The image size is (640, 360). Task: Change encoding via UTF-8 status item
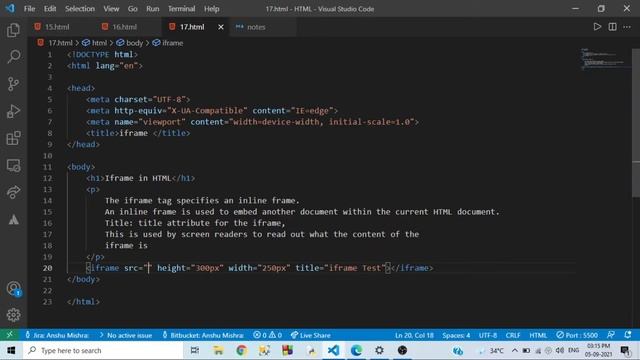[x=488, y=335]
